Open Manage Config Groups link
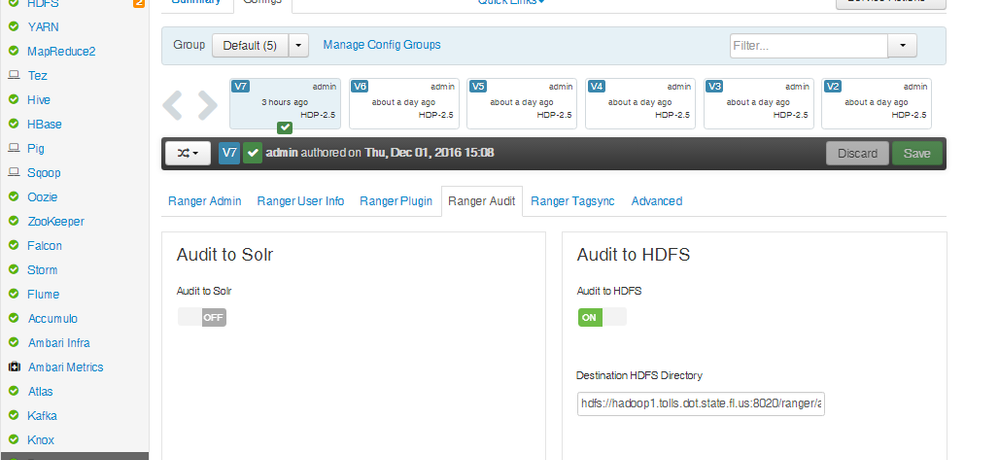Image resolution: width=999 pixels, height=460 pixels. [382, 45]
